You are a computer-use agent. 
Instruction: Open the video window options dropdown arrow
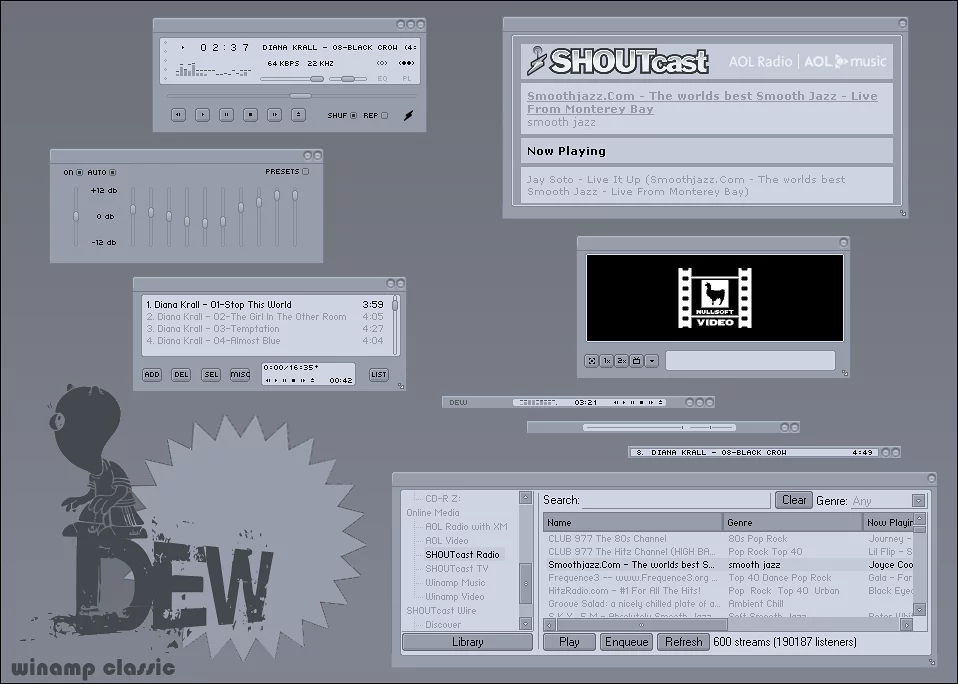pos(652,360)
